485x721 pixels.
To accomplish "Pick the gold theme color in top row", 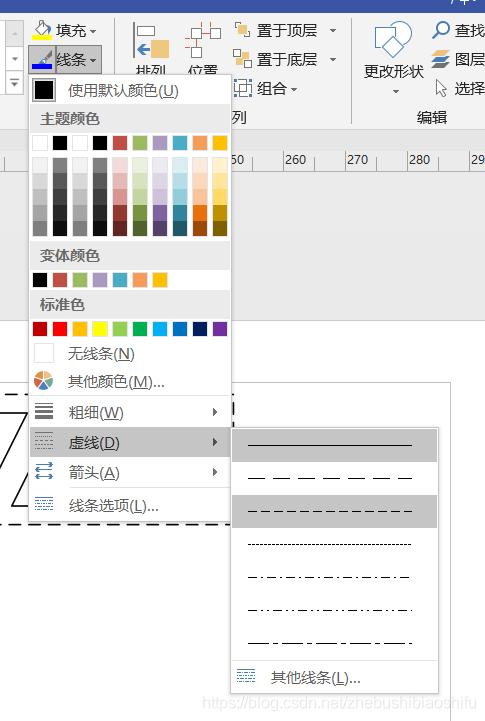I will point(220,143).
